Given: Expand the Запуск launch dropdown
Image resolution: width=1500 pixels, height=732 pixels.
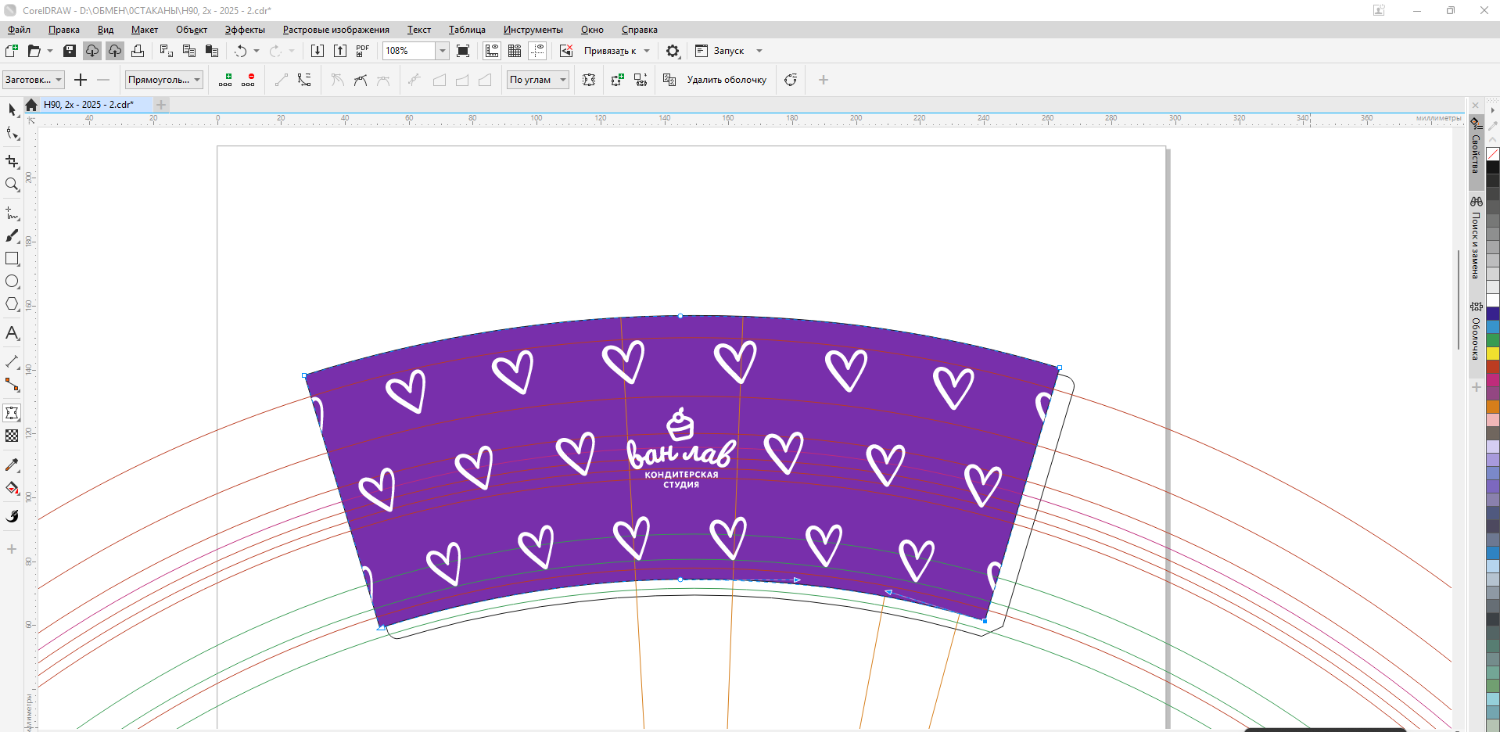Looking at the screenshot, I should pyautogui.click(x=759, y=50).
